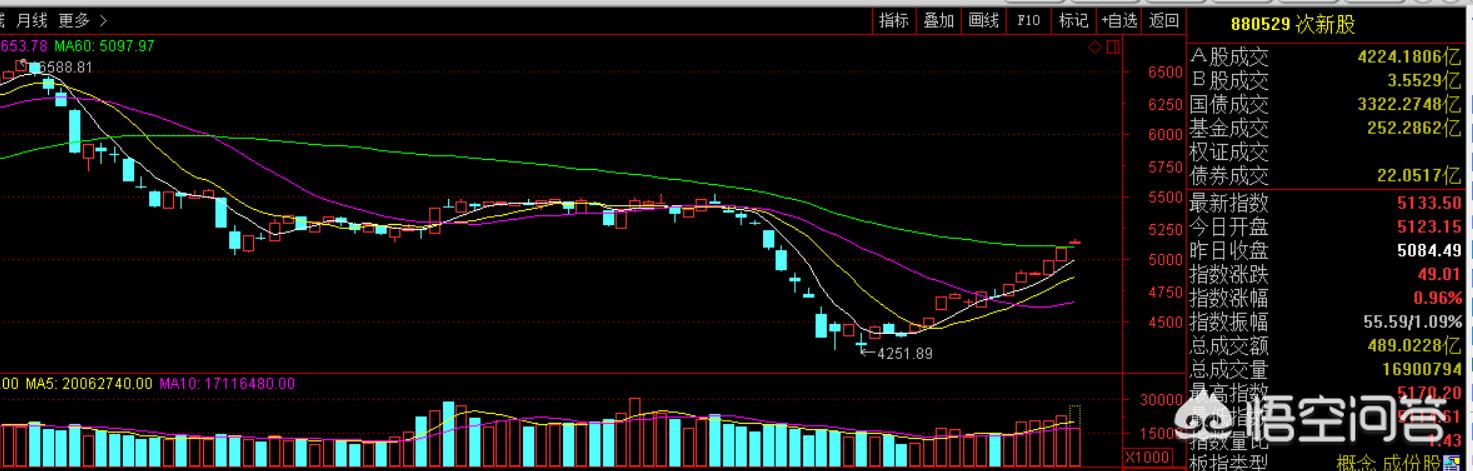Click the 标记 mark button
This screenshot has height=471, width=1473.
tap(1073, 20)
